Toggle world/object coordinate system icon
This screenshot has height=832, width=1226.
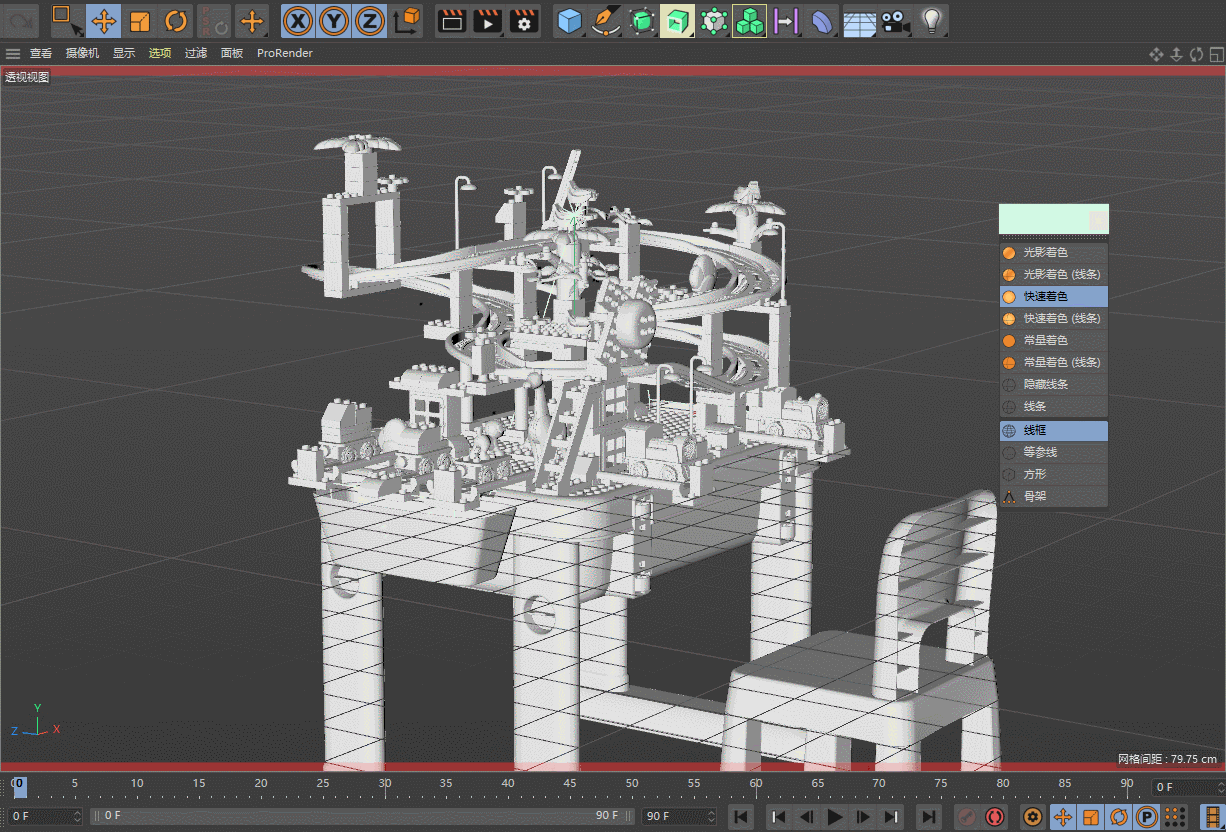tap(406, 20)
